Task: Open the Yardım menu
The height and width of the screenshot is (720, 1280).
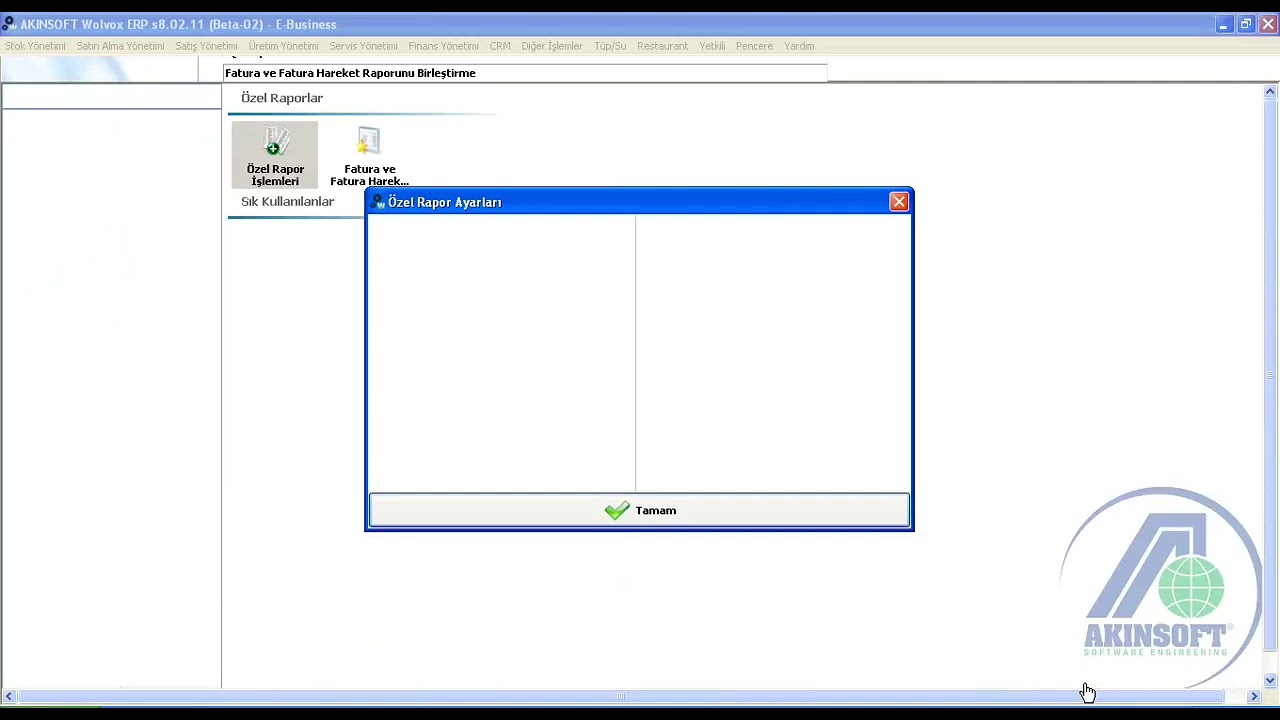Action: (x=799, y=46)
